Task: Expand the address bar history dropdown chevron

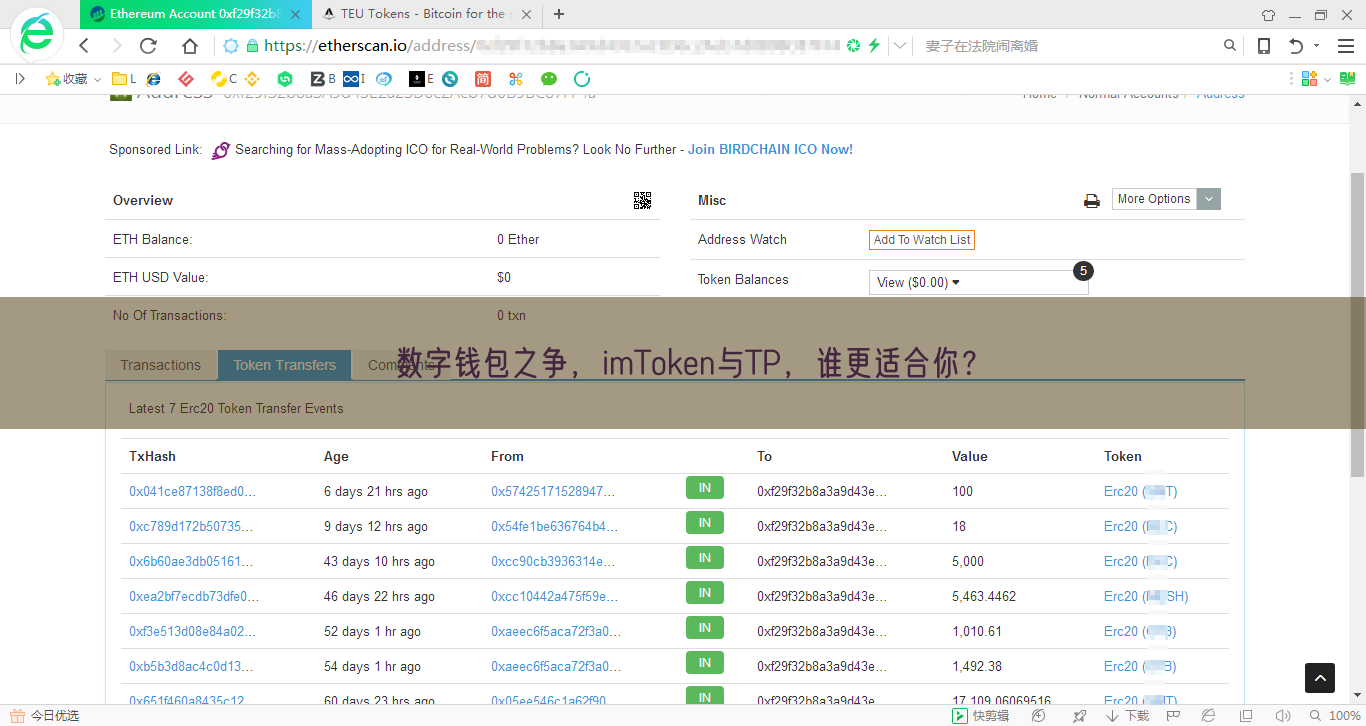Action: tap(901, 46)
